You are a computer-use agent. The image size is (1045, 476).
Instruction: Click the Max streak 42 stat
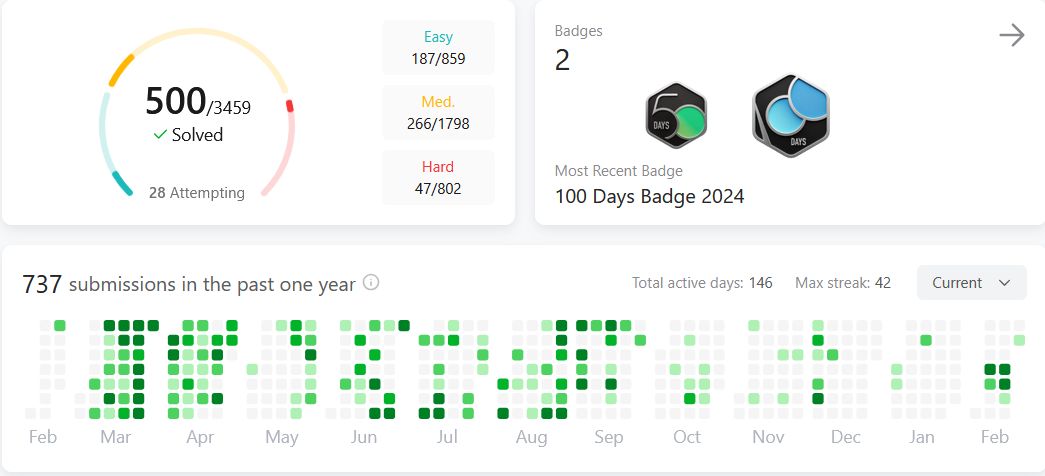click(843, 283)
